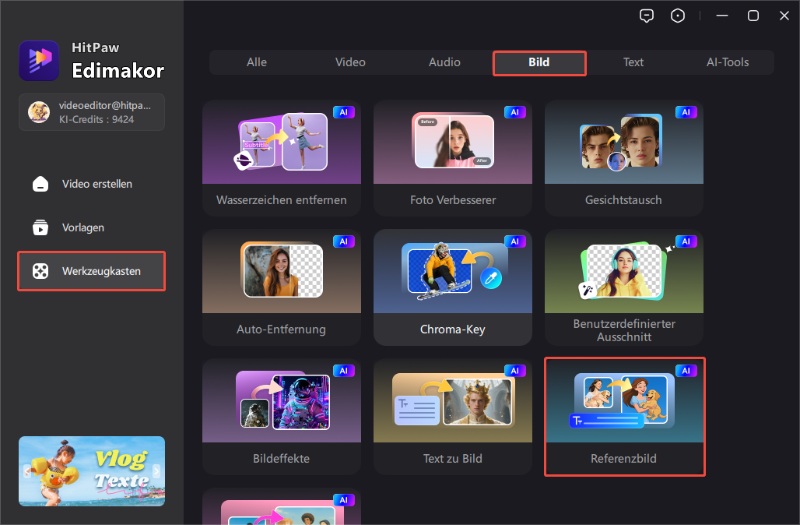
Task: Switch to the Alle tab
Action: pyautogui.click(x=257, y=62)
